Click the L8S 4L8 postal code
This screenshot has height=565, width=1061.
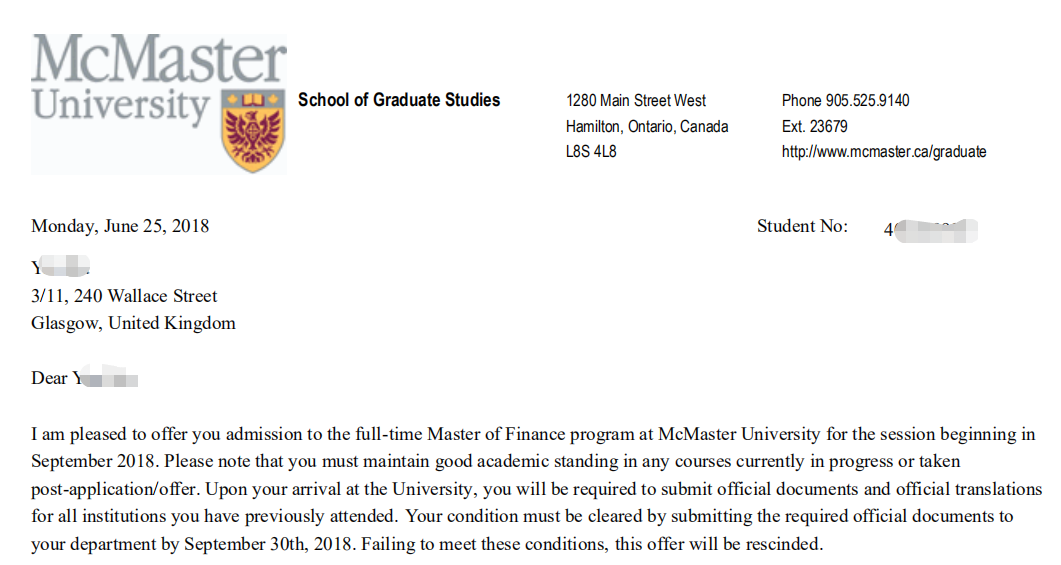click(591, 152)
